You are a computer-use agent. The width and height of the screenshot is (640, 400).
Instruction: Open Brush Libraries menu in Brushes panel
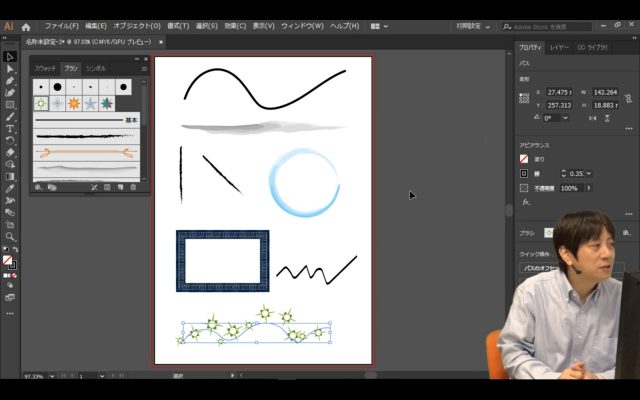38,187
